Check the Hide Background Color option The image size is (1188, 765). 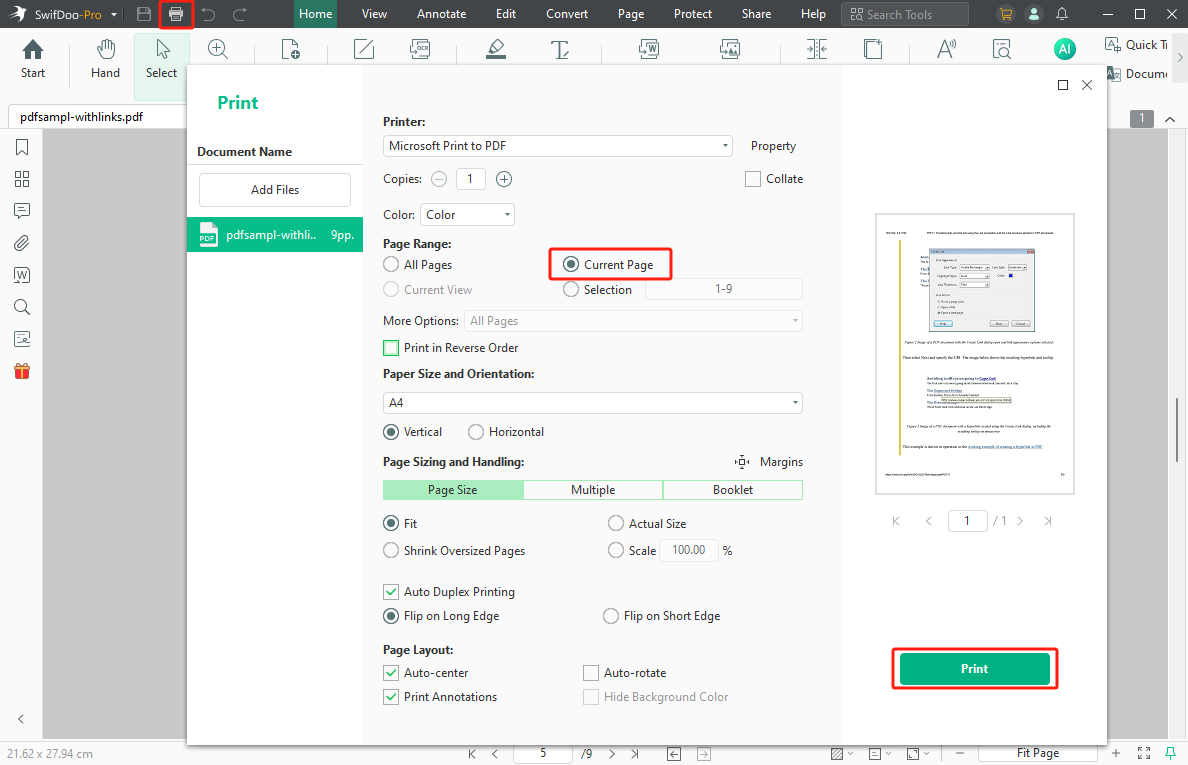590,696
